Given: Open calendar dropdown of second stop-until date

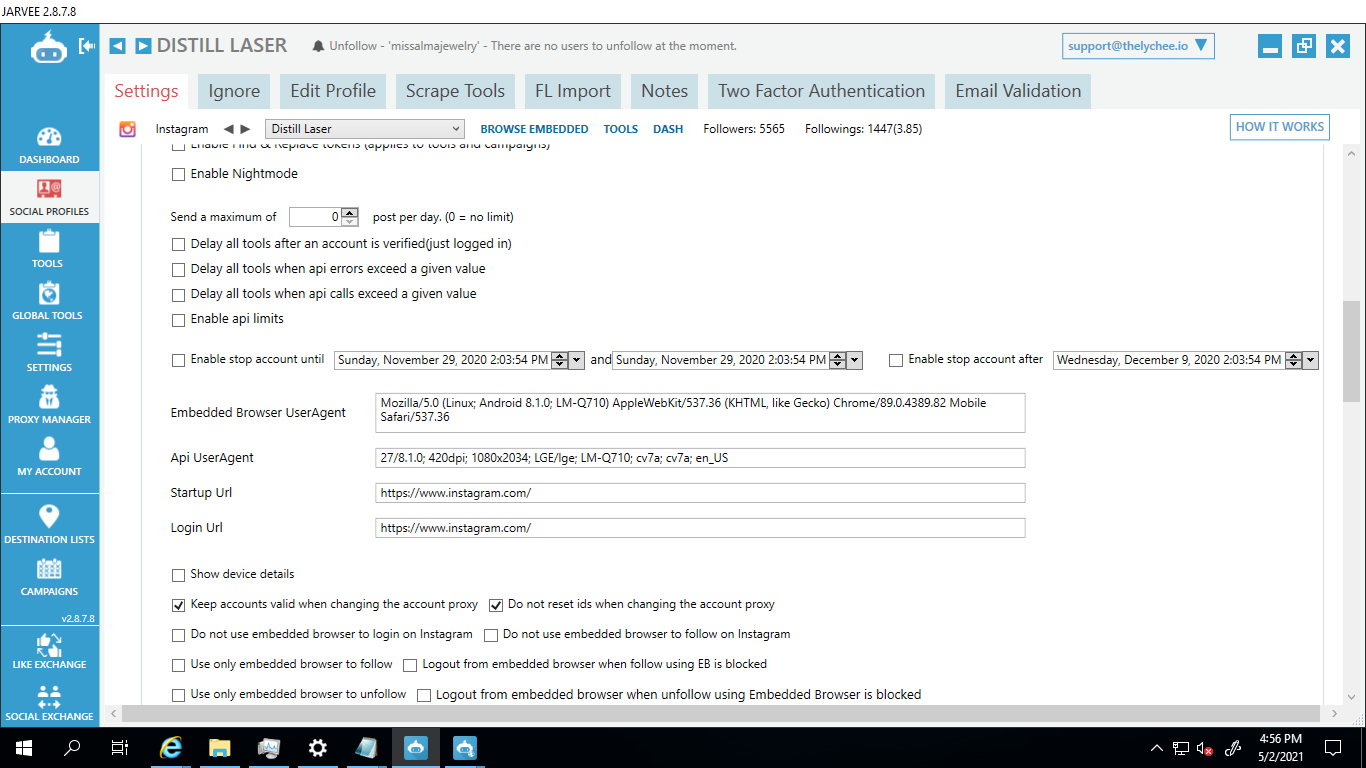Looking at the screenshot, I should pos(855,360).
